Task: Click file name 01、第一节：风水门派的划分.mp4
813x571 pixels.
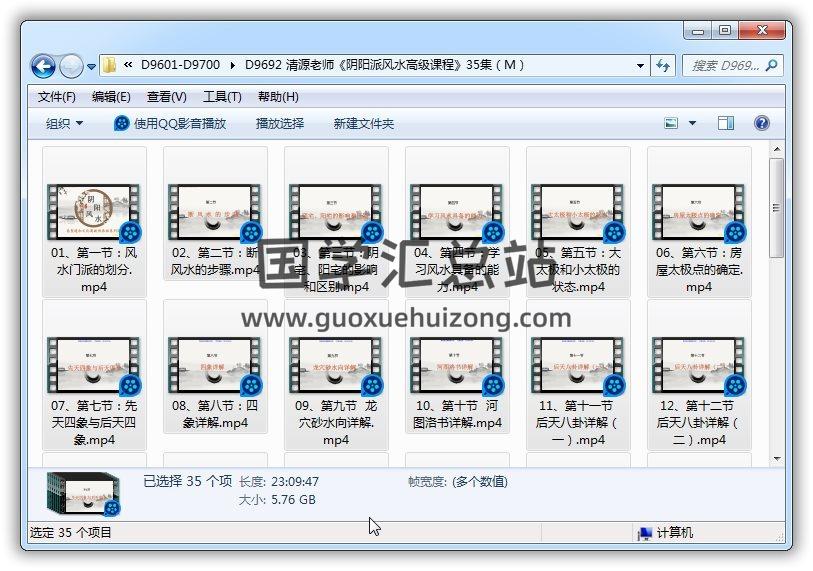Action: pyautogui.click(x=94, y=270)
